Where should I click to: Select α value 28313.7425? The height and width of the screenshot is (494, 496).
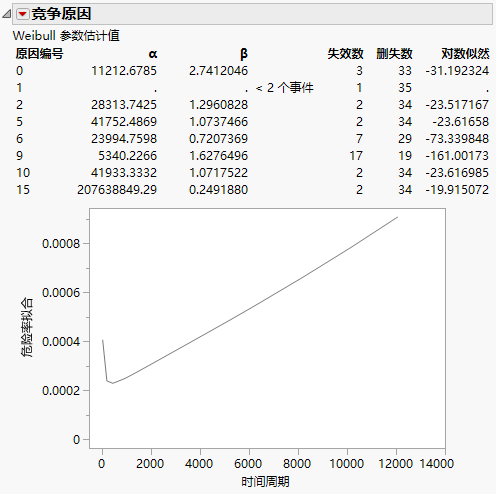pyautogui.click(x=124, y=105)
